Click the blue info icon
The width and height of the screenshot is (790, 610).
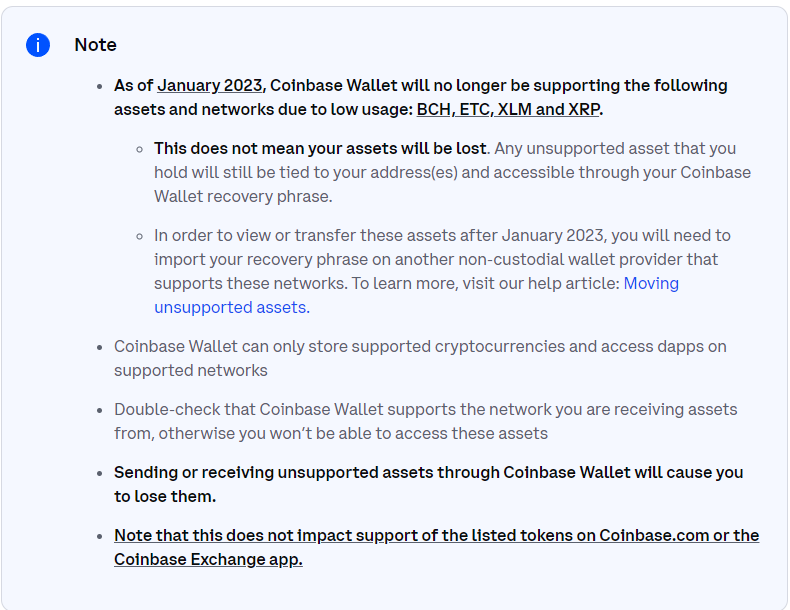(38, 45)
